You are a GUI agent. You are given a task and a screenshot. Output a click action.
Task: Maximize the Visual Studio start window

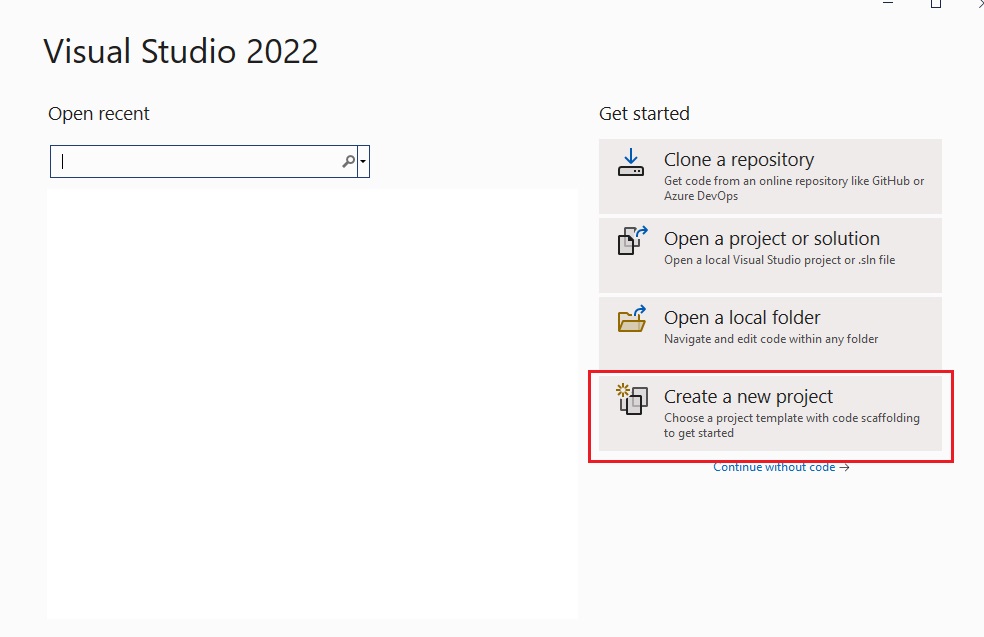click(936, 3)
